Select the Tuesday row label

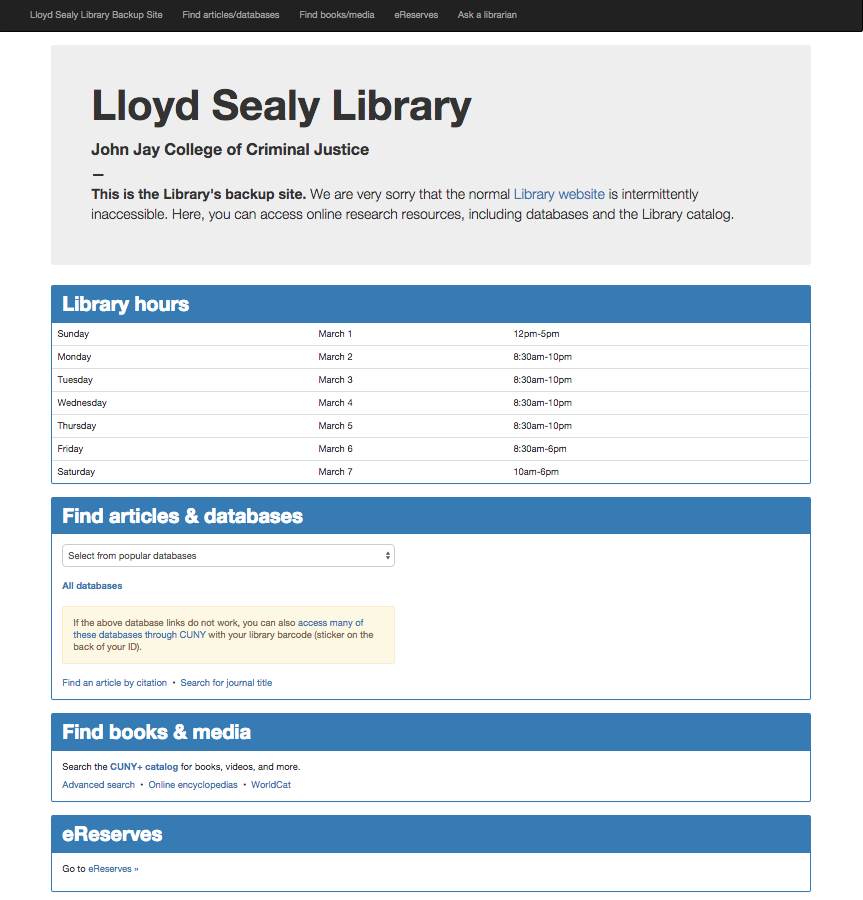click(75, 380)
